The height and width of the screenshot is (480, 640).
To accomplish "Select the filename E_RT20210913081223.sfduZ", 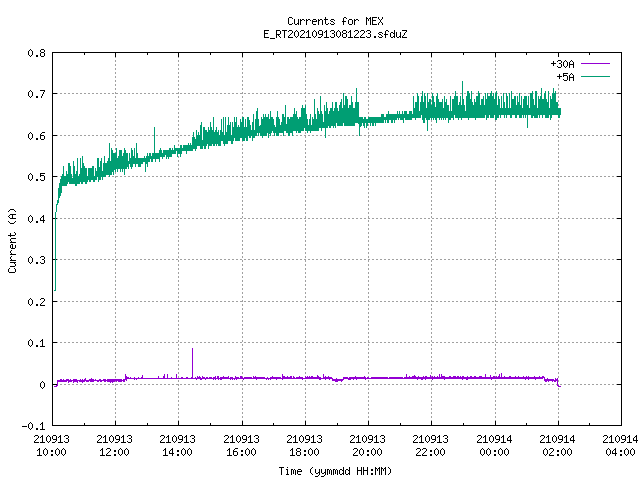I will point(335,34).
